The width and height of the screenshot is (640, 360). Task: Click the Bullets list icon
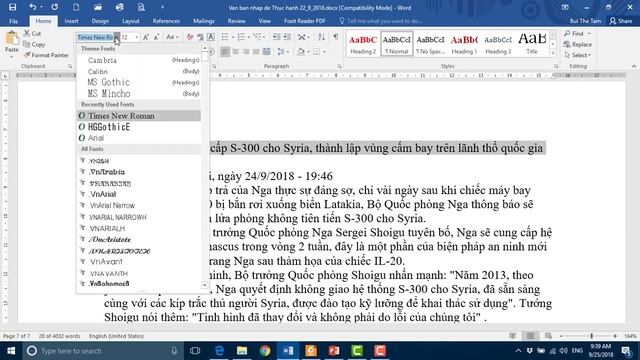pos(225,37)
